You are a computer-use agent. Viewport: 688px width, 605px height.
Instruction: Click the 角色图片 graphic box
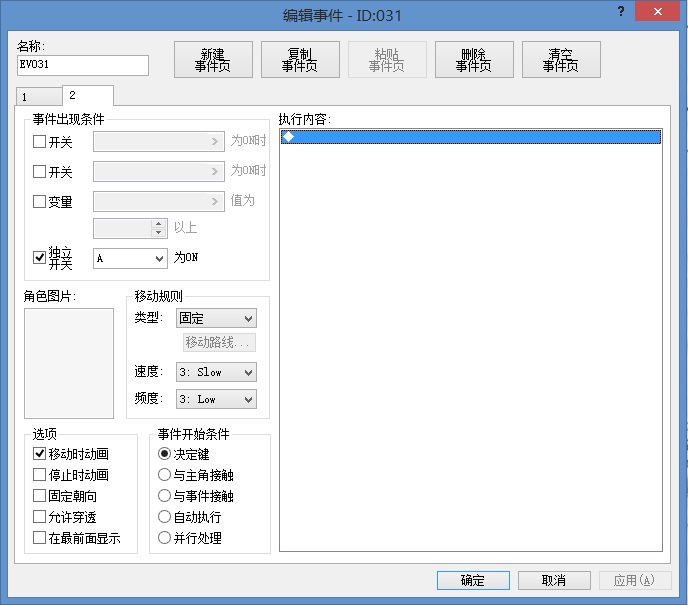click(69, 363)
